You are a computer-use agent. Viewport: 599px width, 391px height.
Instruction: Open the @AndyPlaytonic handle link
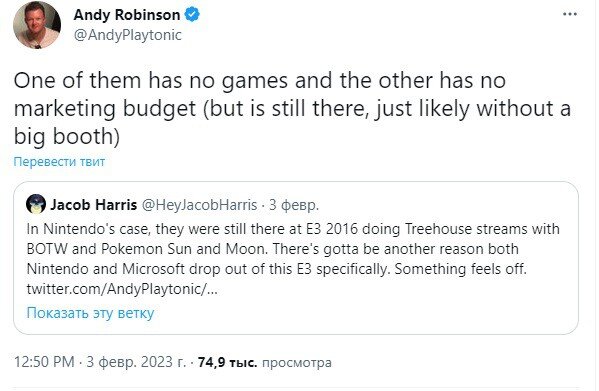coord(128,35)
